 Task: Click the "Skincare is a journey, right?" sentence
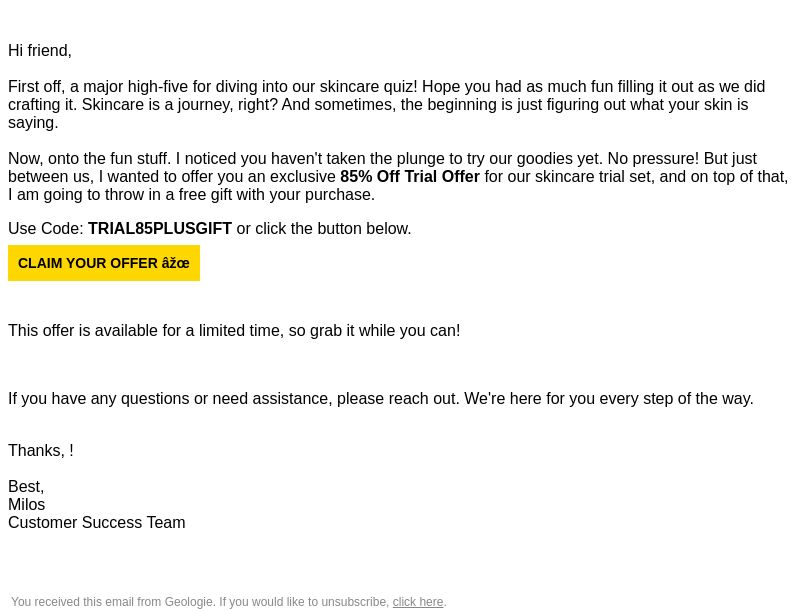tap(180, 104)
